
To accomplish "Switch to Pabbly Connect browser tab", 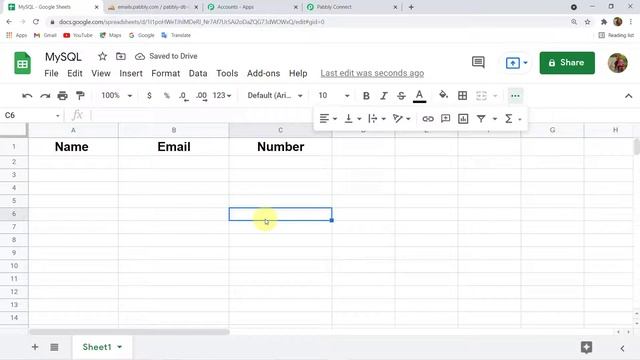I will coord(351,7).
